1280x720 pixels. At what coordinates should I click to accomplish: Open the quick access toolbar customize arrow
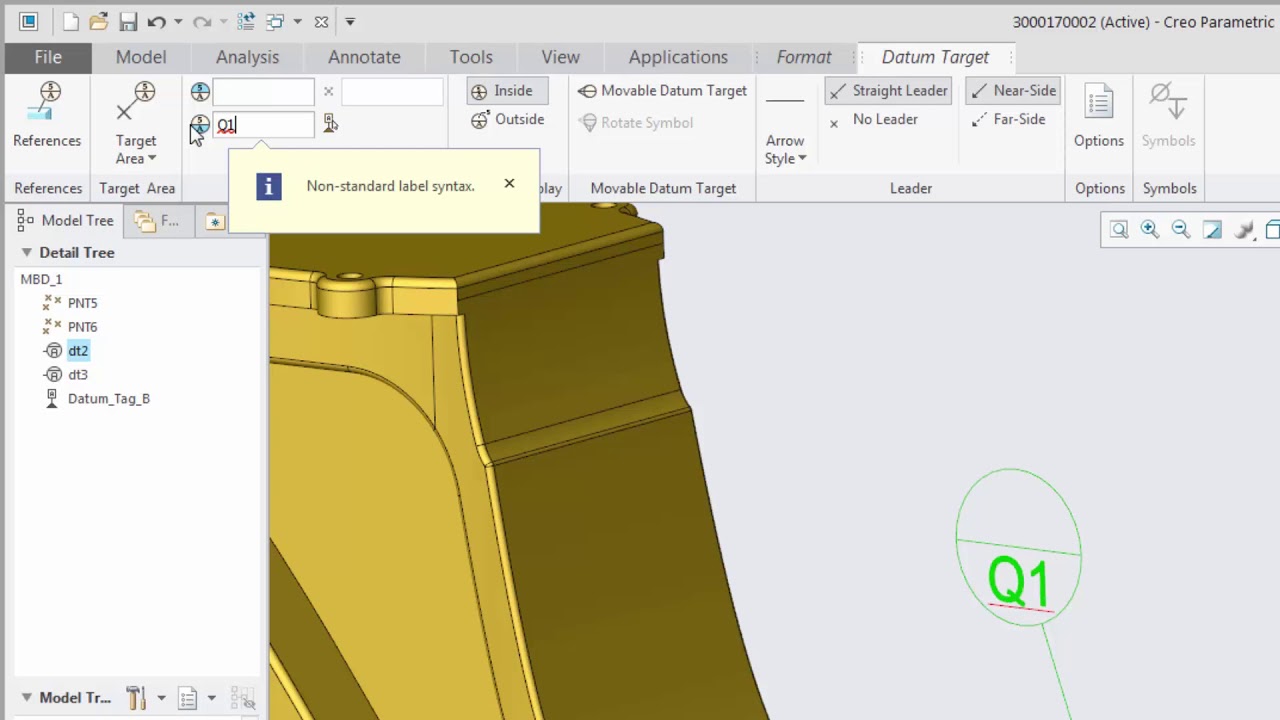(x=350, y=22)
